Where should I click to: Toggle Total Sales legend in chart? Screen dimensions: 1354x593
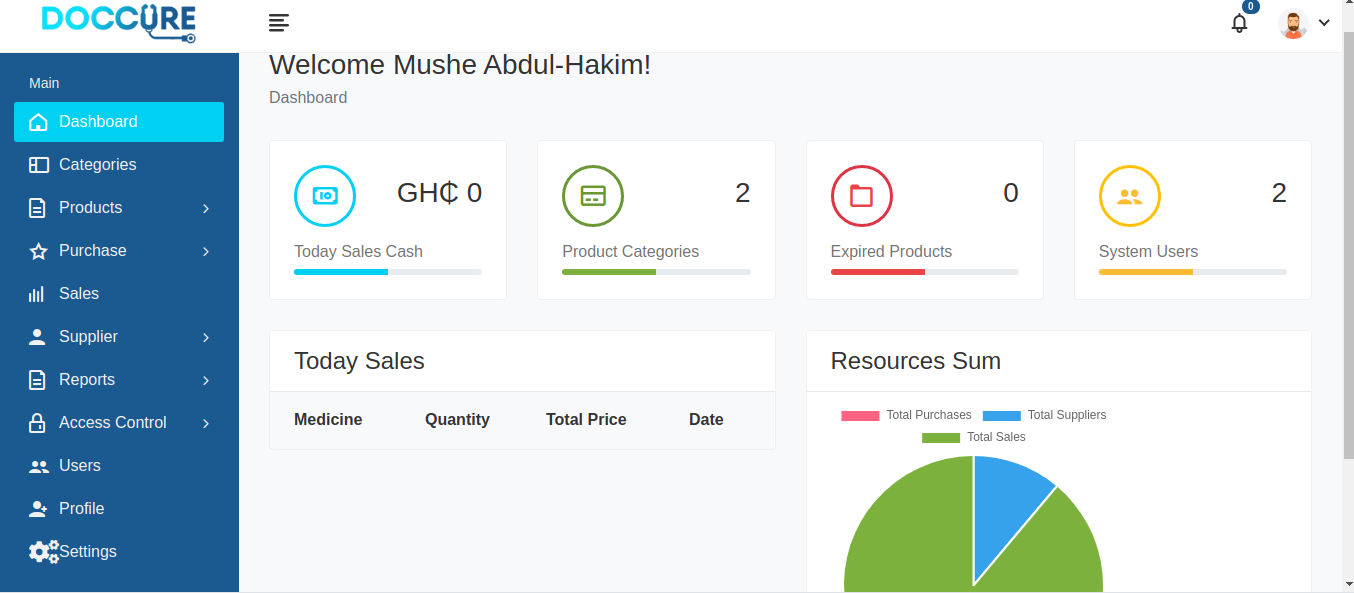[x=974, y=437]
